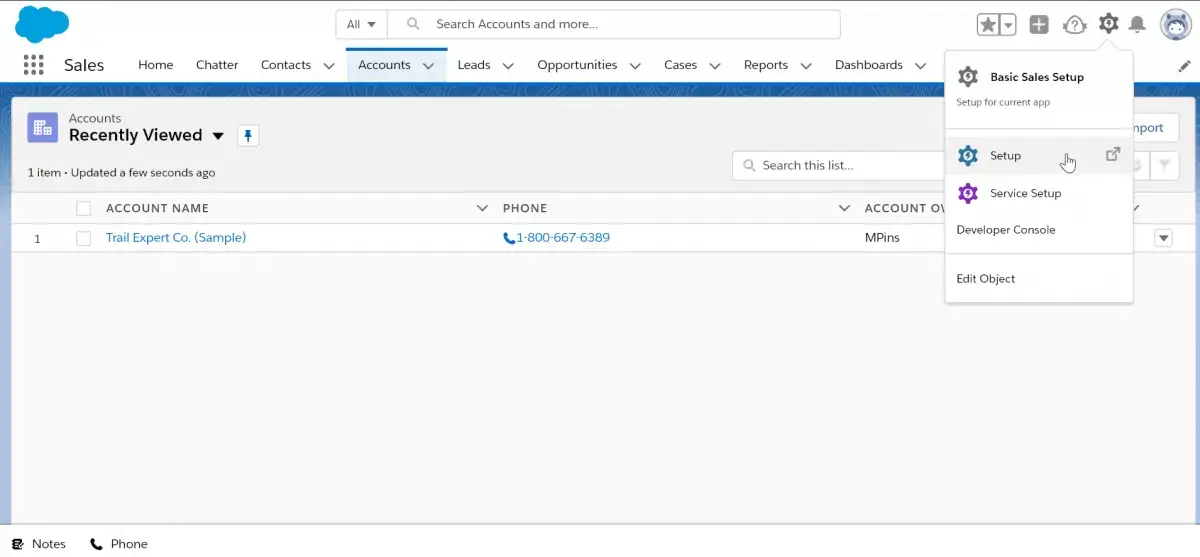Image resolution: width=1200 pixels, height=557 pixels.
Task: Open the App Launcher grid icon
Action: (33, 65)
